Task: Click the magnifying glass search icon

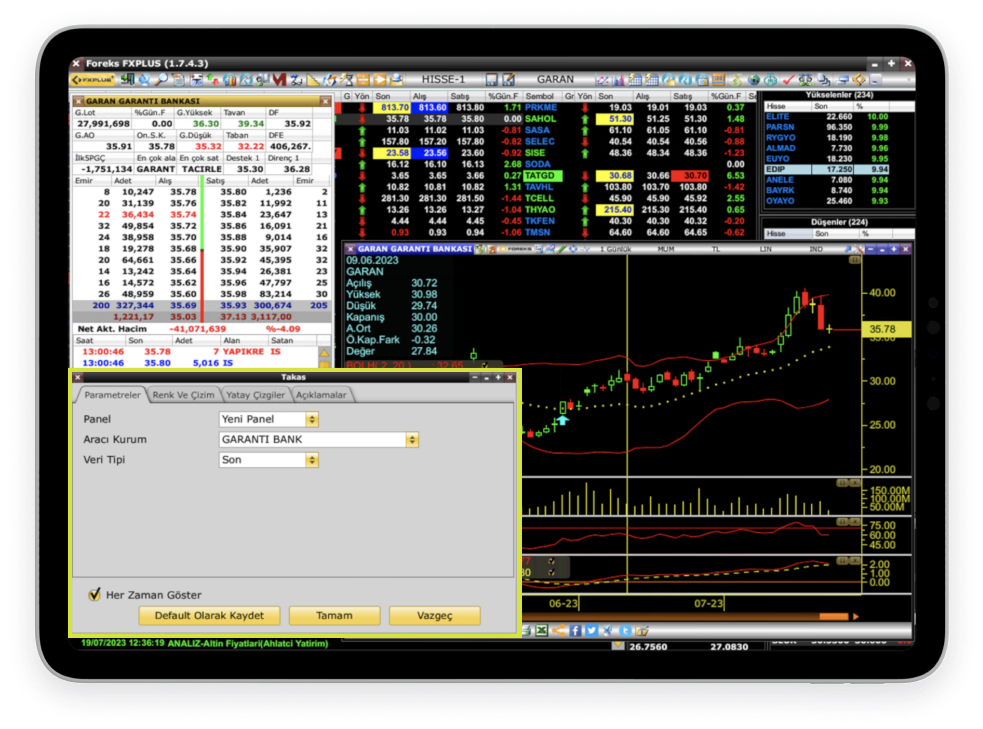Action: coord(161,79)
